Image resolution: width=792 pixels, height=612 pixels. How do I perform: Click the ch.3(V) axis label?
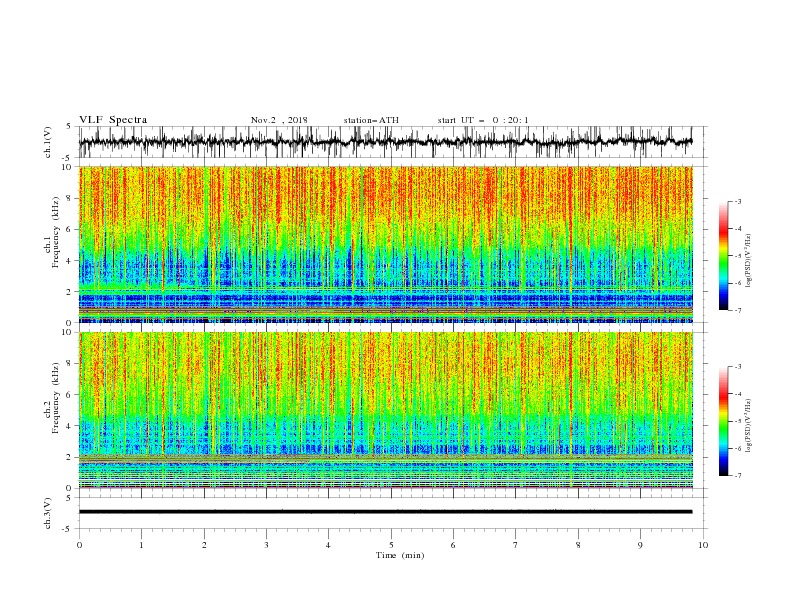48,513
